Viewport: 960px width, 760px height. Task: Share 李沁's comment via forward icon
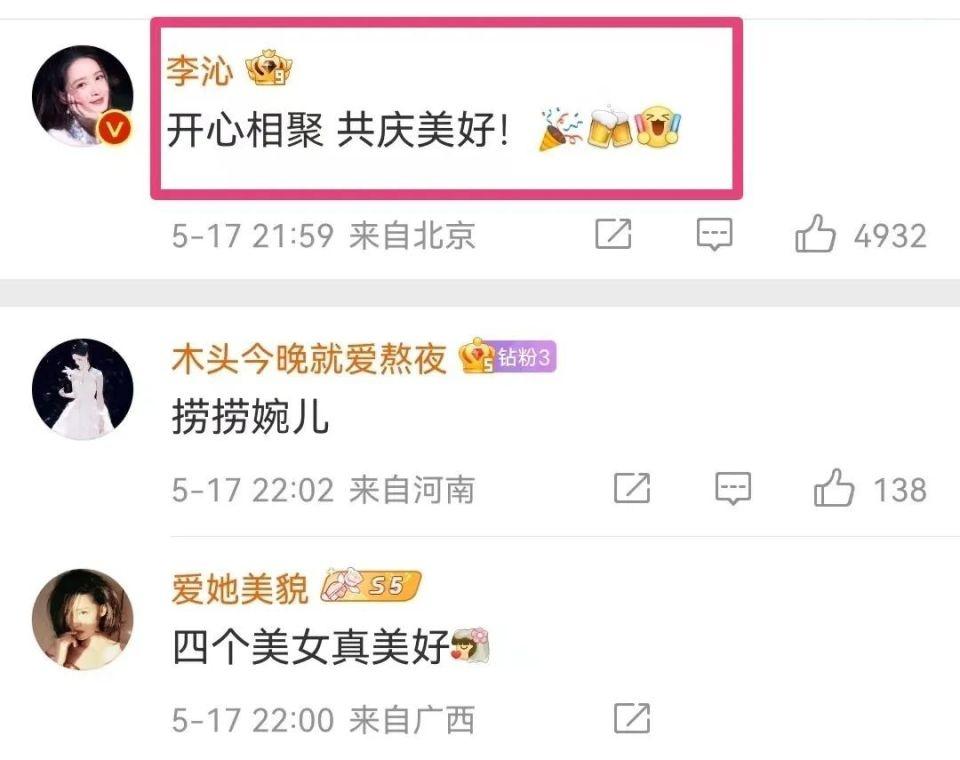coord(613,233)
